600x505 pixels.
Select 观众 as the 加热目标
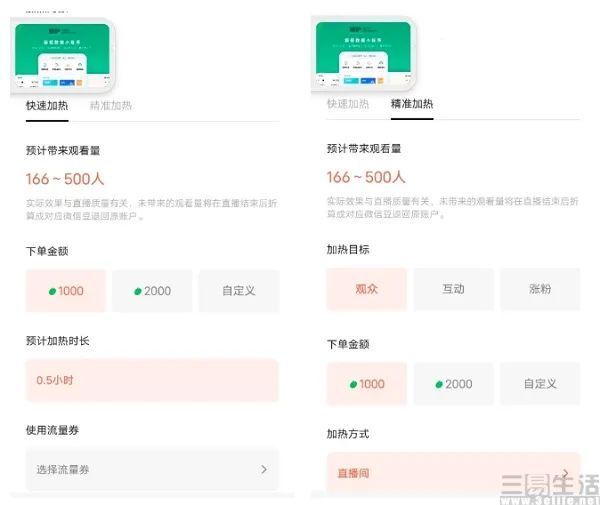(366, 289)
